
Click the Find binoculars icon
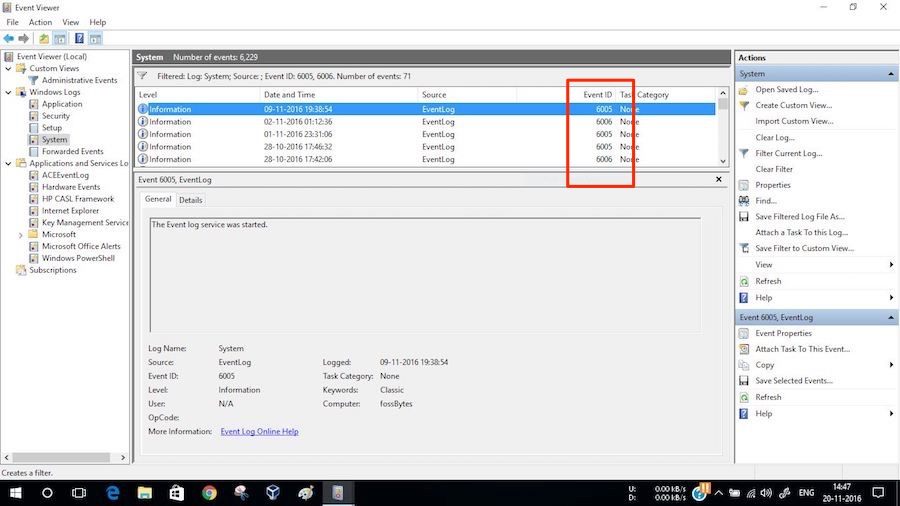pos(744,201)
